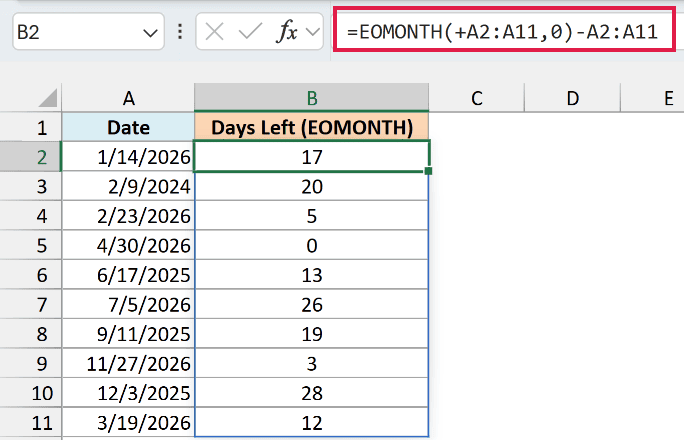Select cell with date 7/5/2026
The width and height of the screenshot is (684, 440).
128,304
